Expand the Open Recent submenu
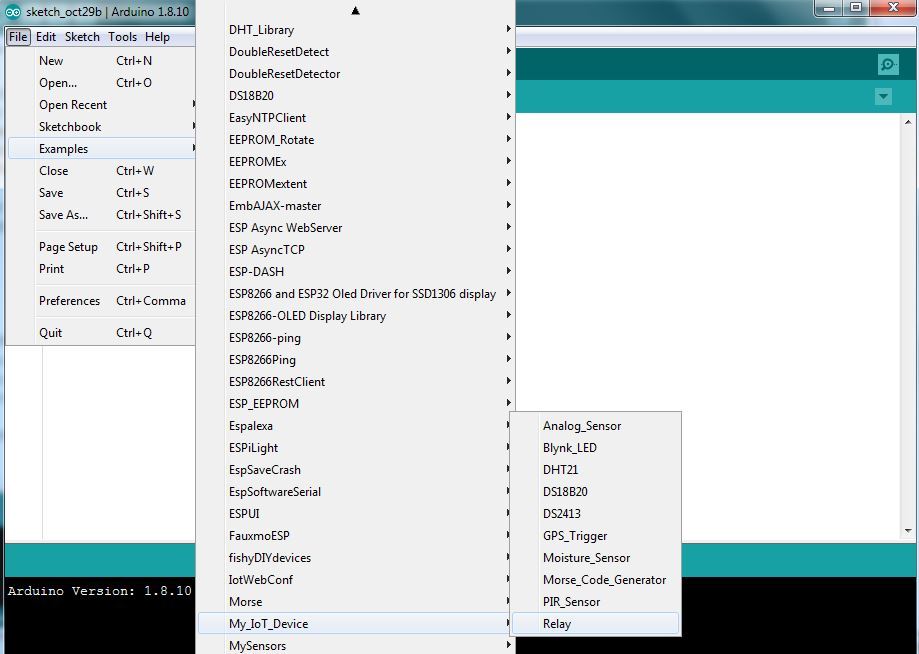Screen dimensions: 919x654 click(101, 105)
